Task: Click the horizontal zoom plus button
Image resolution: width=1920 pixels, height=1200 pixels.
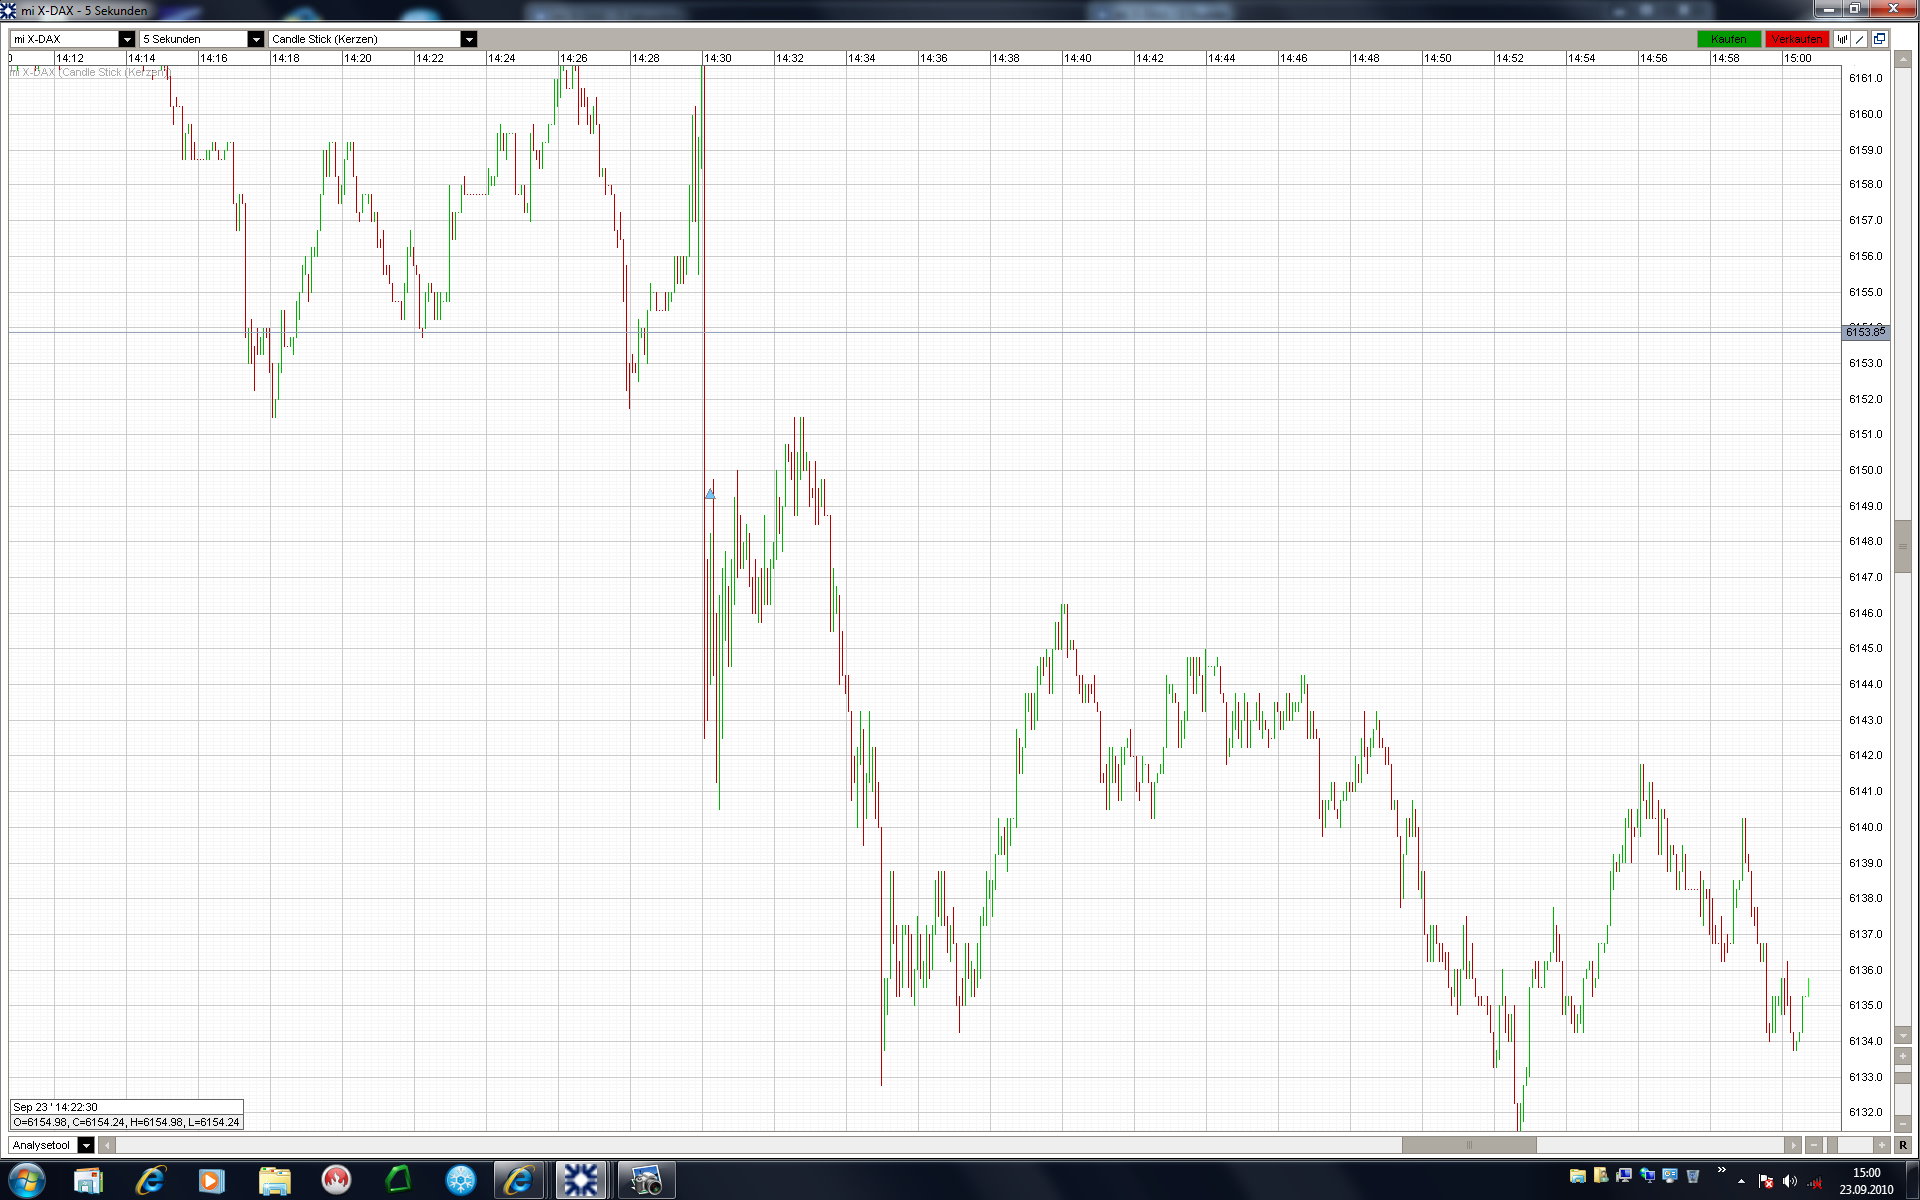Action: (1881, 1145)
